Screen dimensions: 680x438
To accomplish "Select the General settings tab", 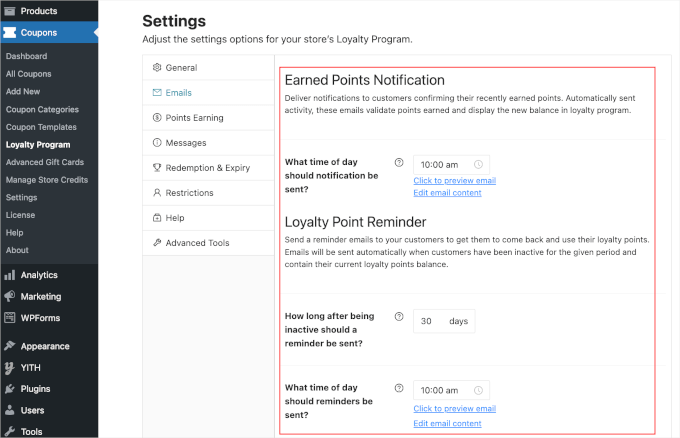I will (181, 68).
